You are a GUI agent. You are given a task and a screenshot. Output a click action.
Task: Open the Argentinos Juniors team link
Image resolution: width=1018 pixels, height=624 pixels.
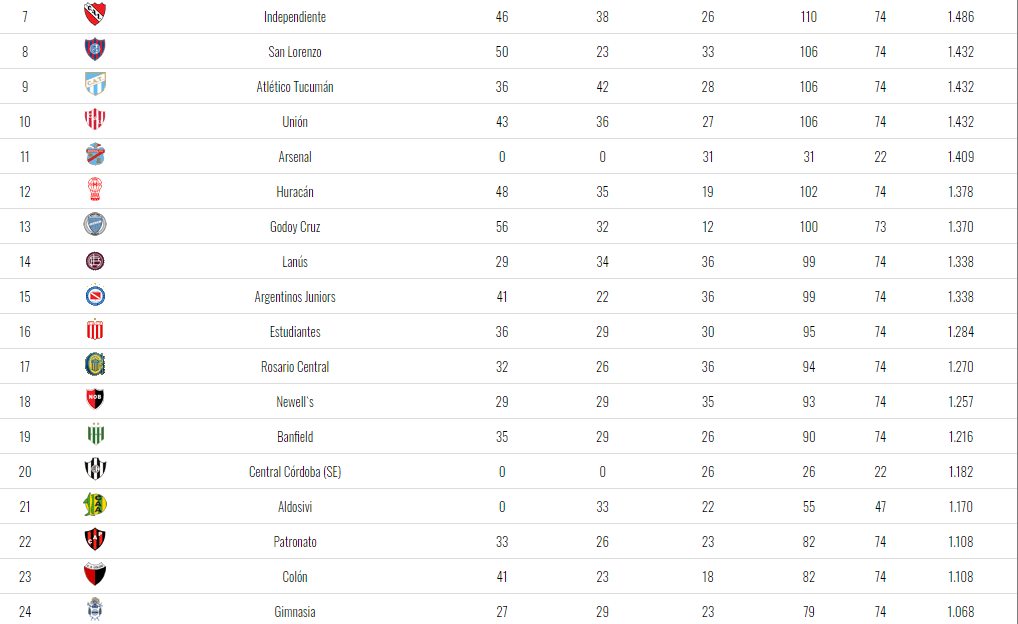(x=295, y=297)
